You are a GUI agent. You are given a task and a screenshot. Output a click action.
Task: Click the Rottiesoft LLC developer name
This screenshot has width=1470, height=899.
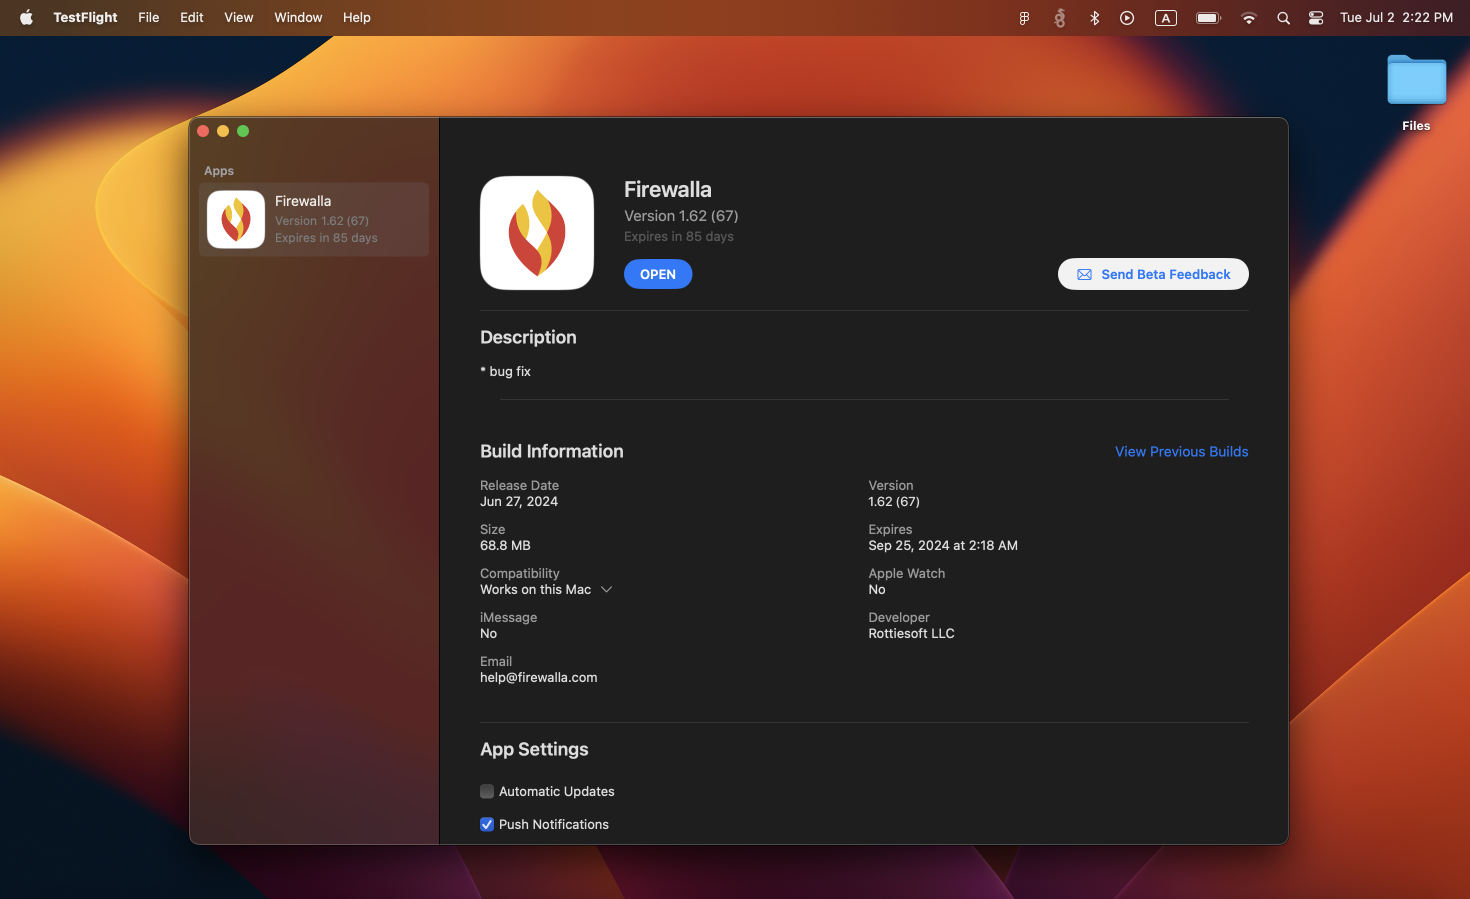click(x=911, y=634)
